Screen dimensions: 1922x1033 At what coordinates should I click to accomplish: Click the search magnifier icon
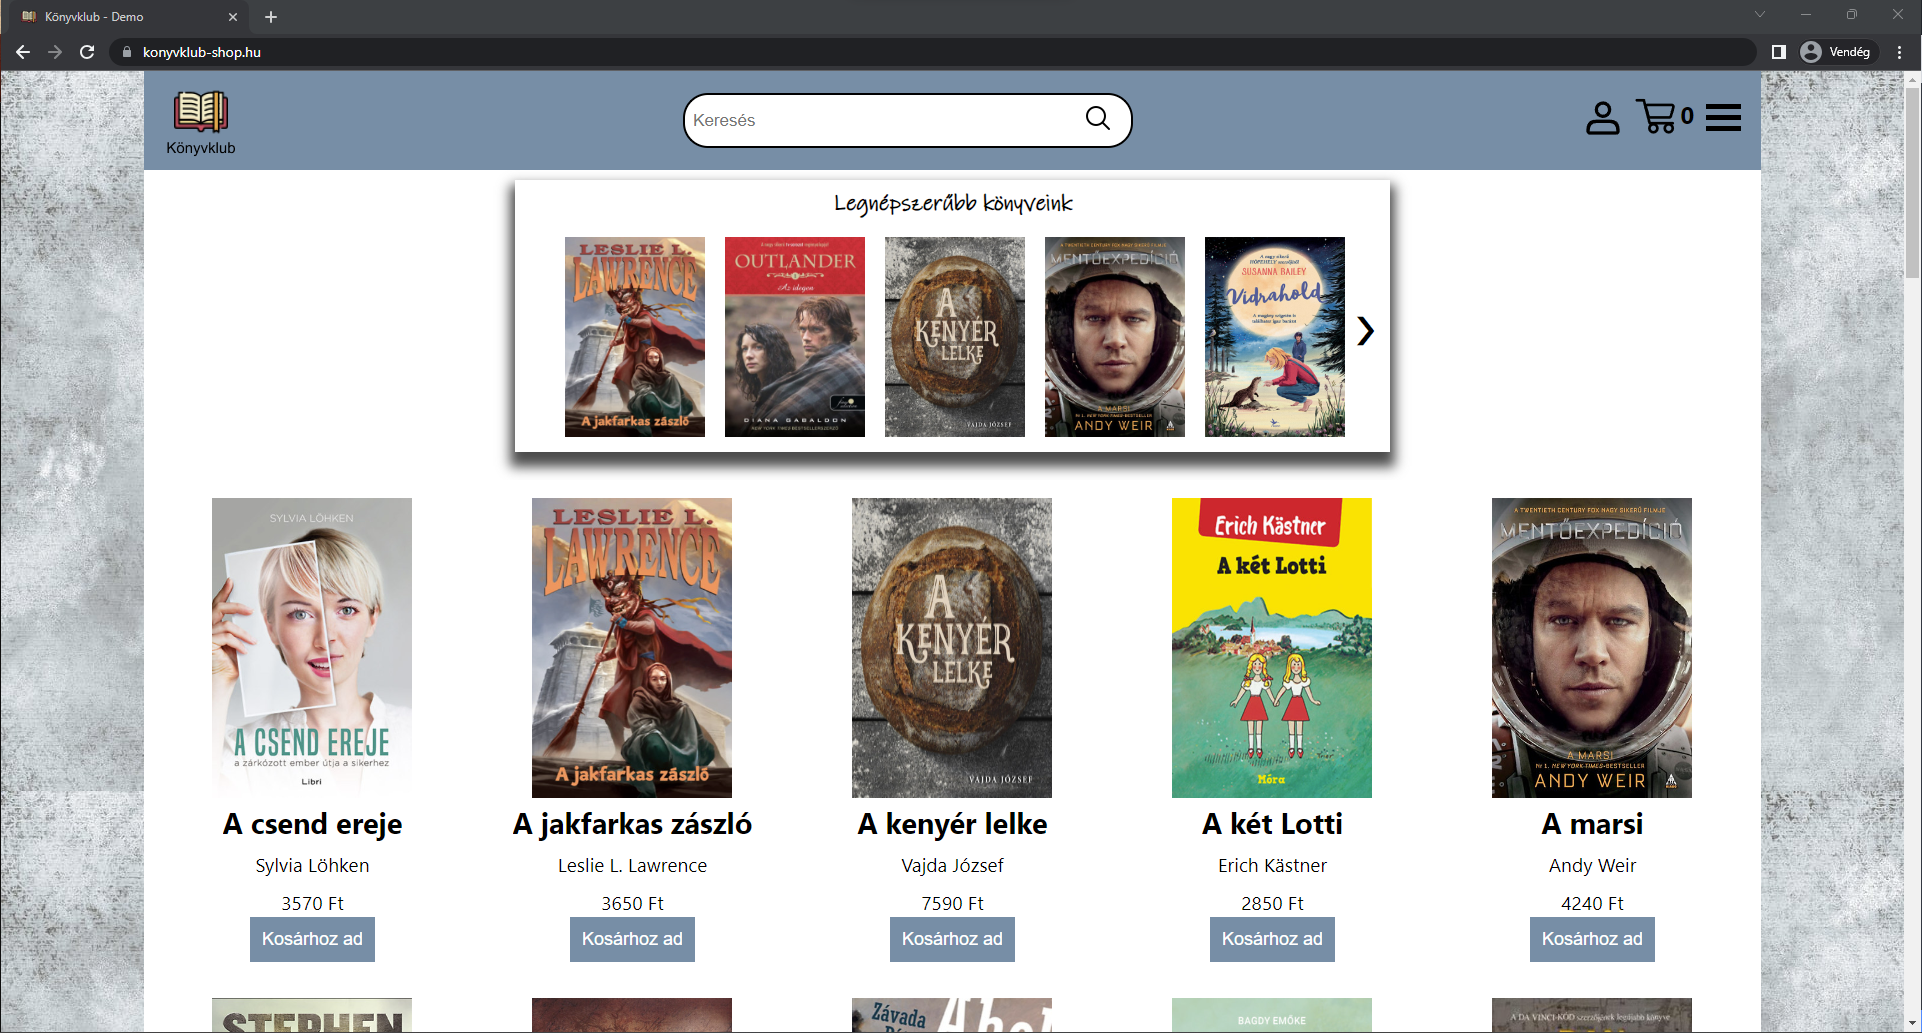click(1098, 119)
